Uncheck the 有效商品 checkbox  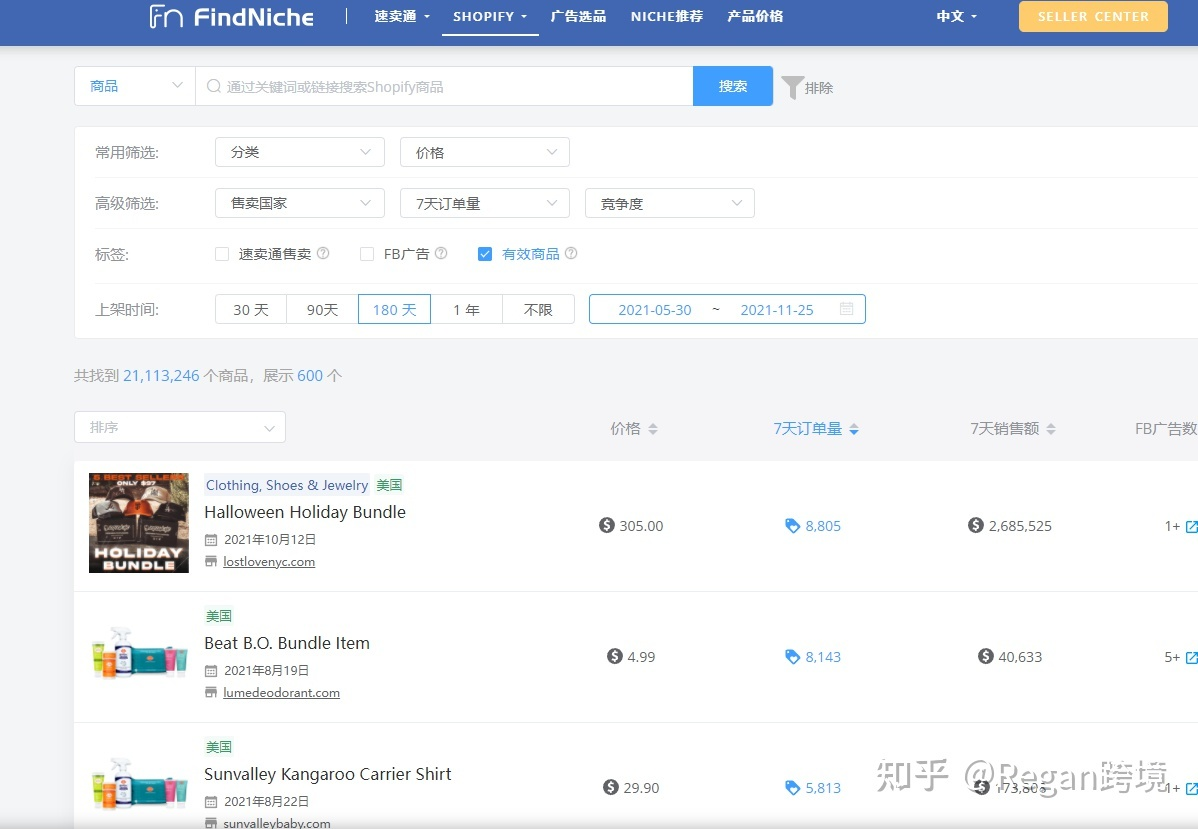tap(485, 253)
